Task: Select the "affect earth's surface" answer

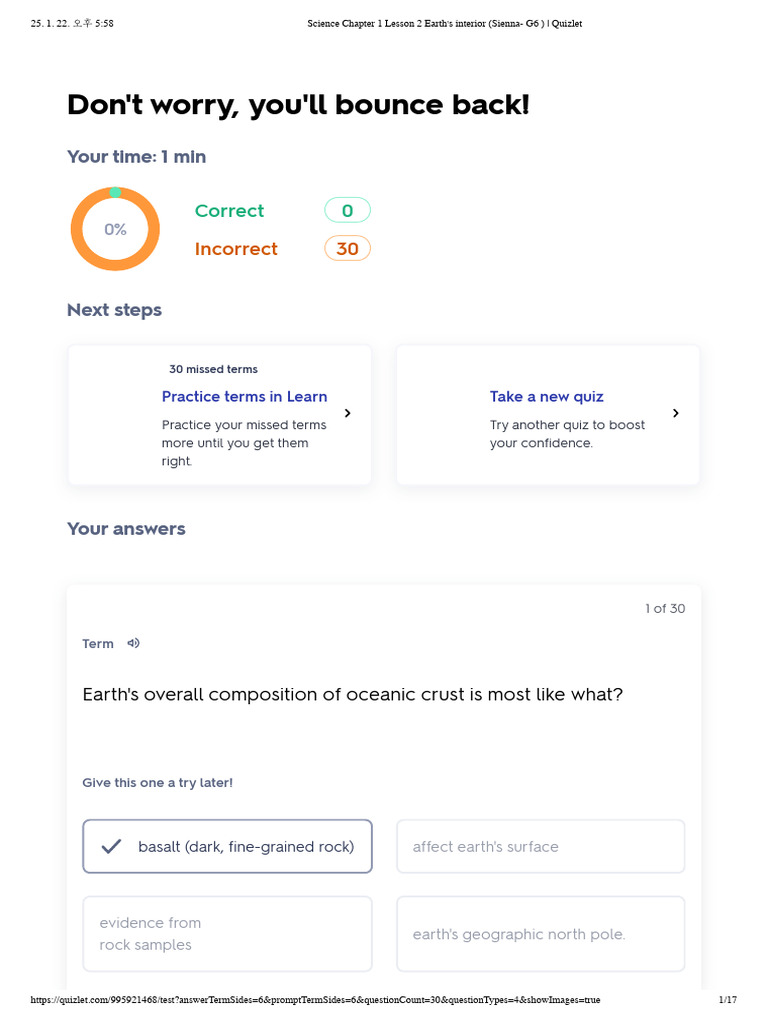Action: point(540,847)
